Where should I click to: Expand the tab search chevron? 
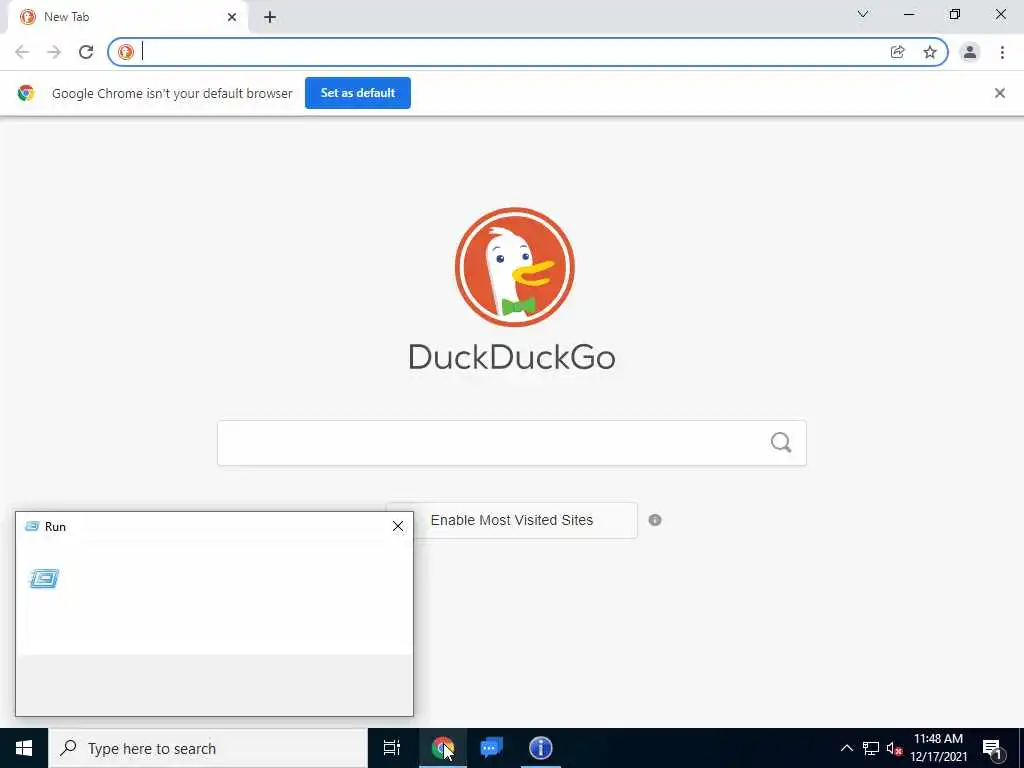[x=863, y=14]
